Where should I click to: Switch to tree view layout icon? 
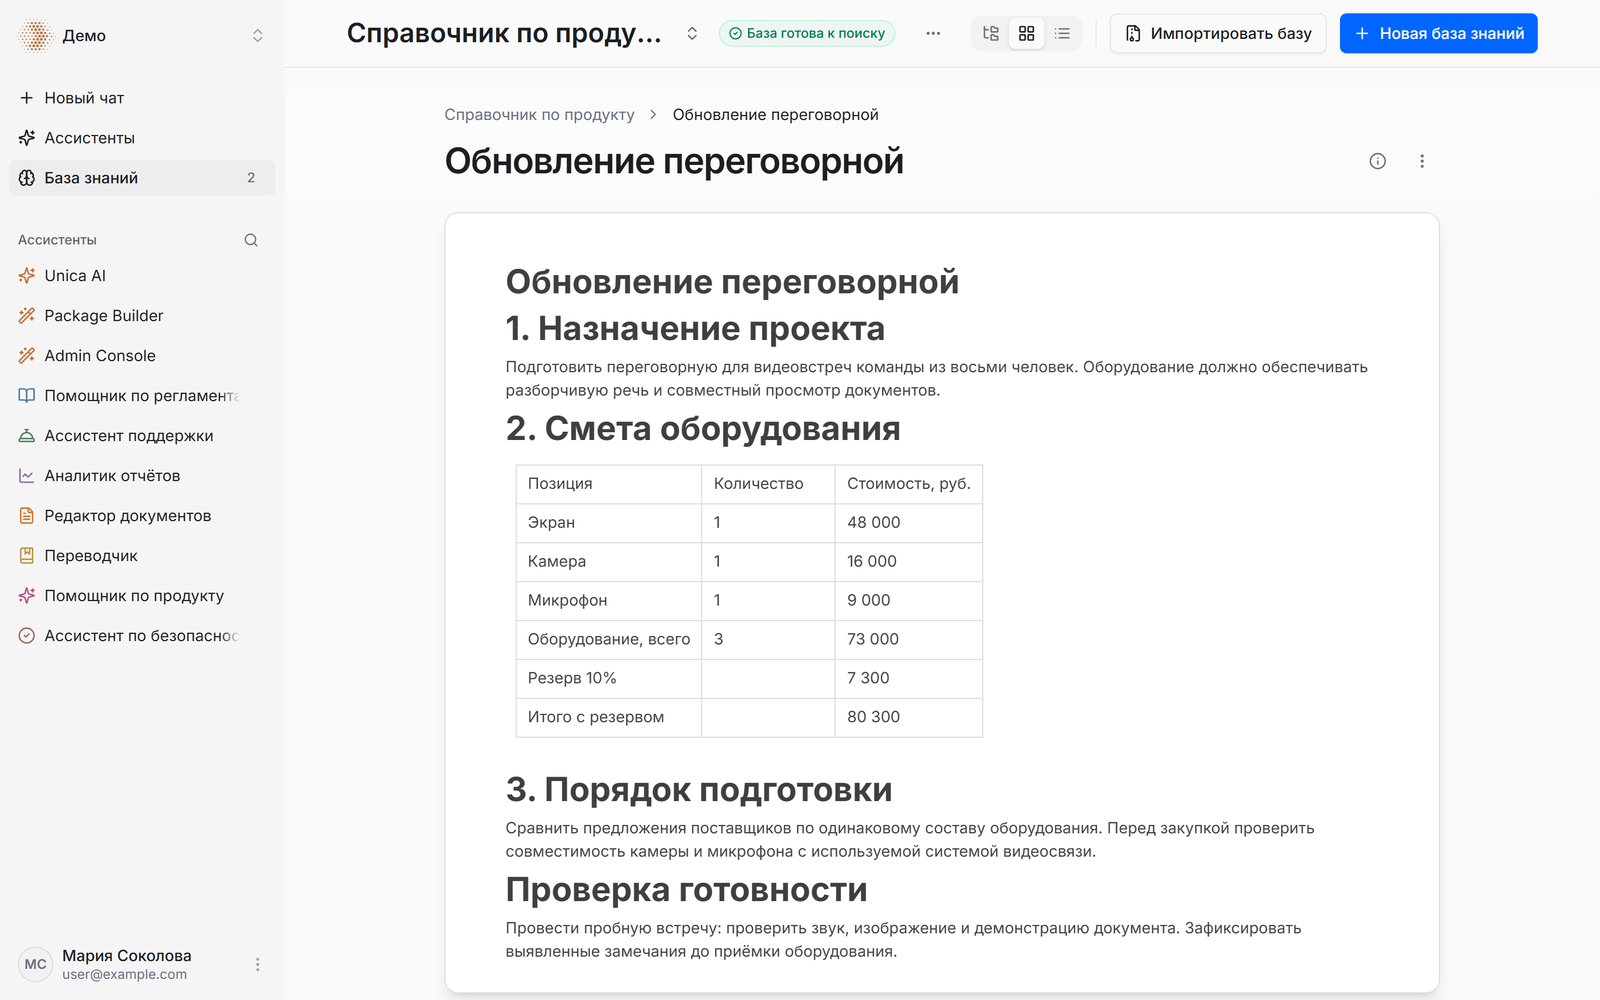click(991, 33)
